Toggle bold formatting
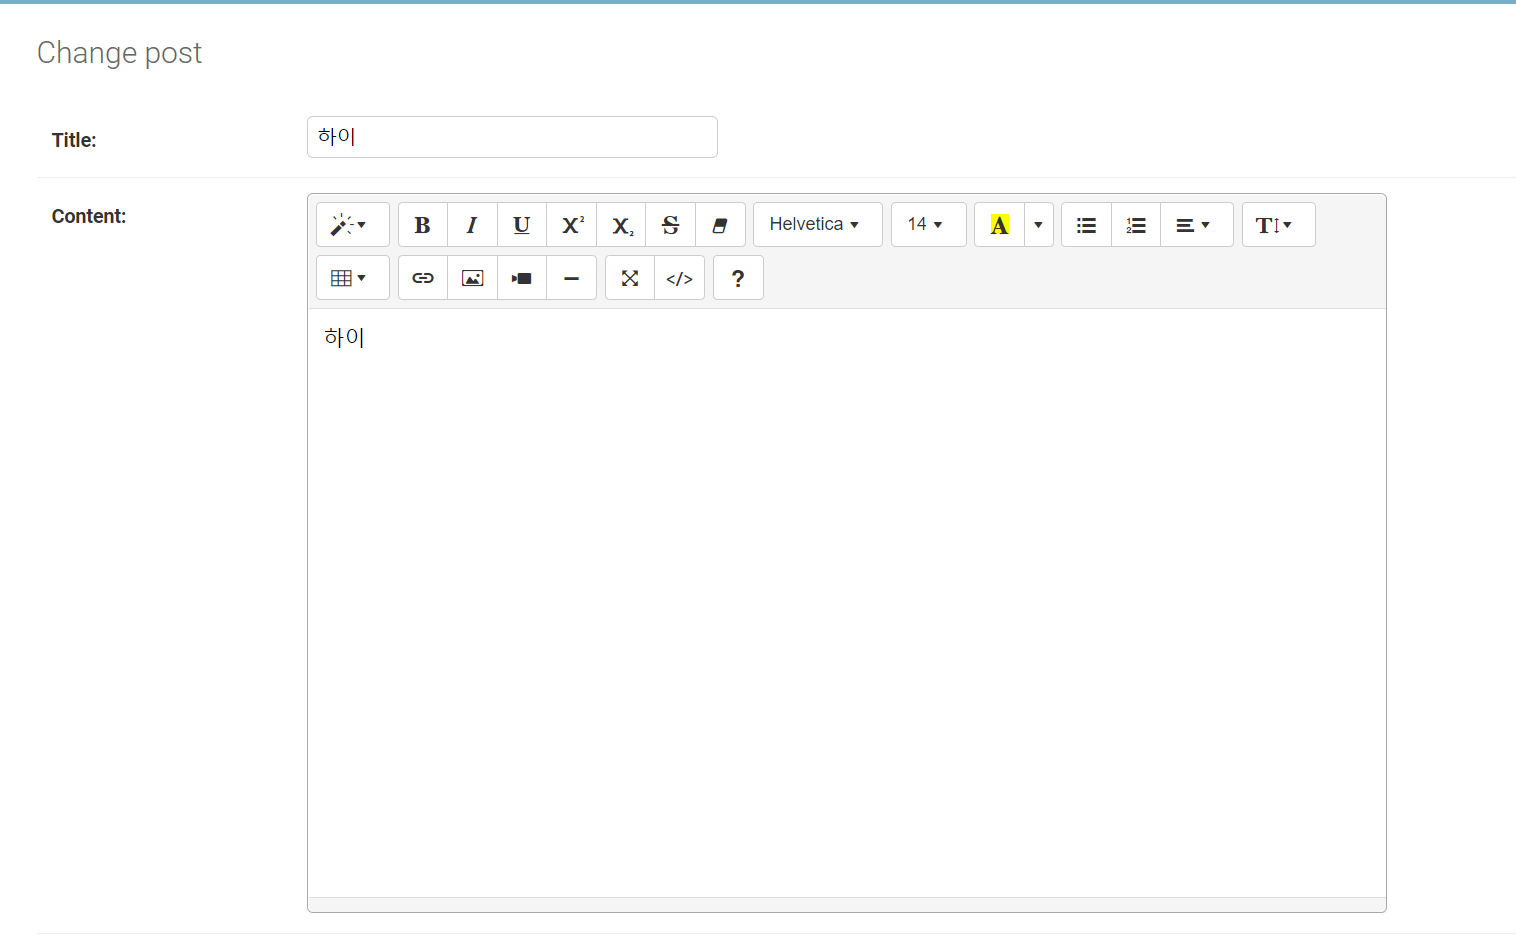Image resolution: width=1516 pixels, height=941 pixels. [x=423, y=224]
